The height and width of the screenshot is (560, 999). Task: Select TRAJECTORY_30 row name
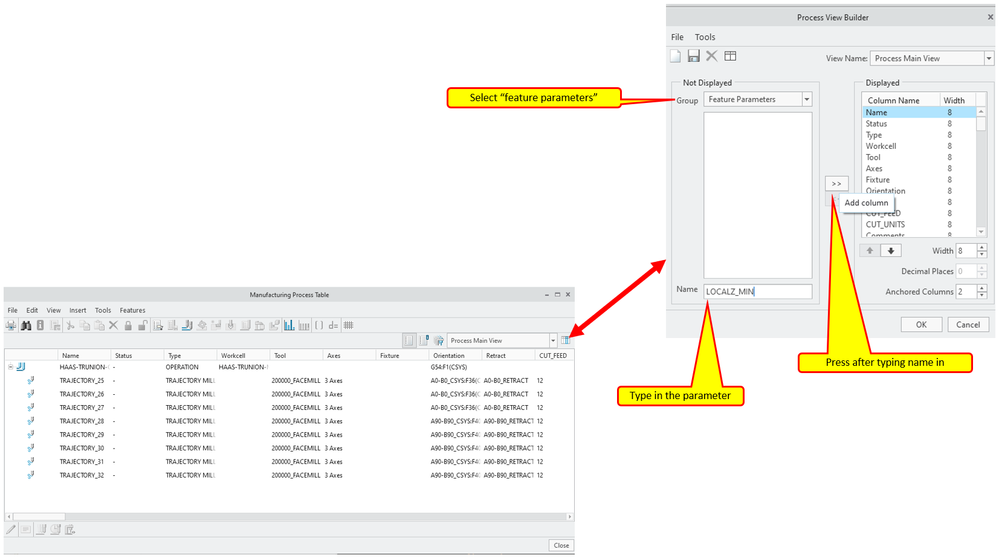82,448
